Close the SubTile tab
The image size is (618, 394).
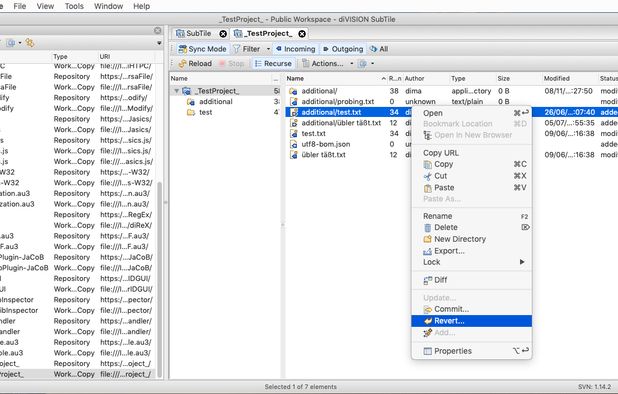(223, 34)
